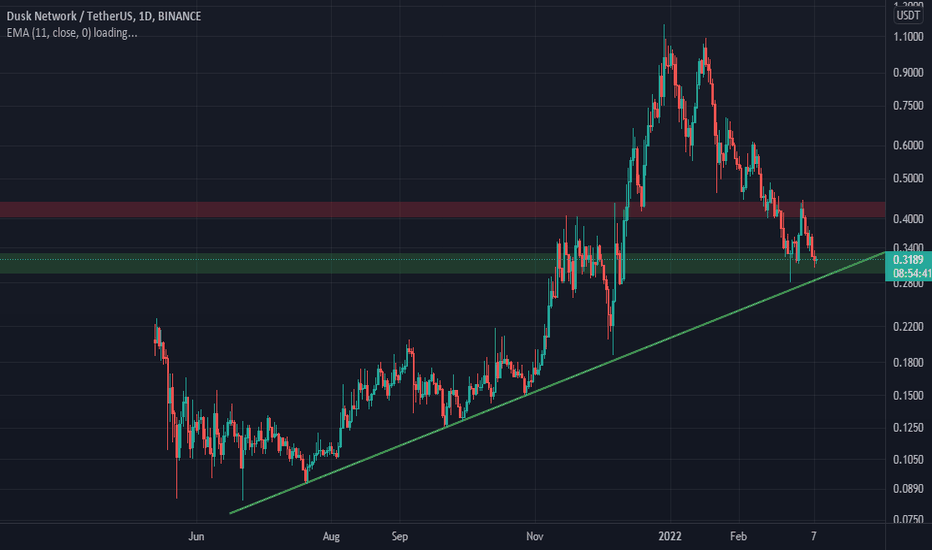This screenshot has height=550, width=932.
Task: Click the 2022 date label on time axis
Action: (670, 536)
